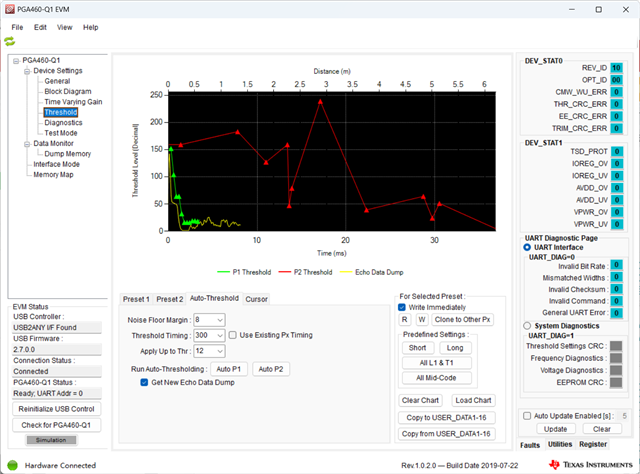Switch to the Cursor tab
640x474 pixels.
[256, 299]
